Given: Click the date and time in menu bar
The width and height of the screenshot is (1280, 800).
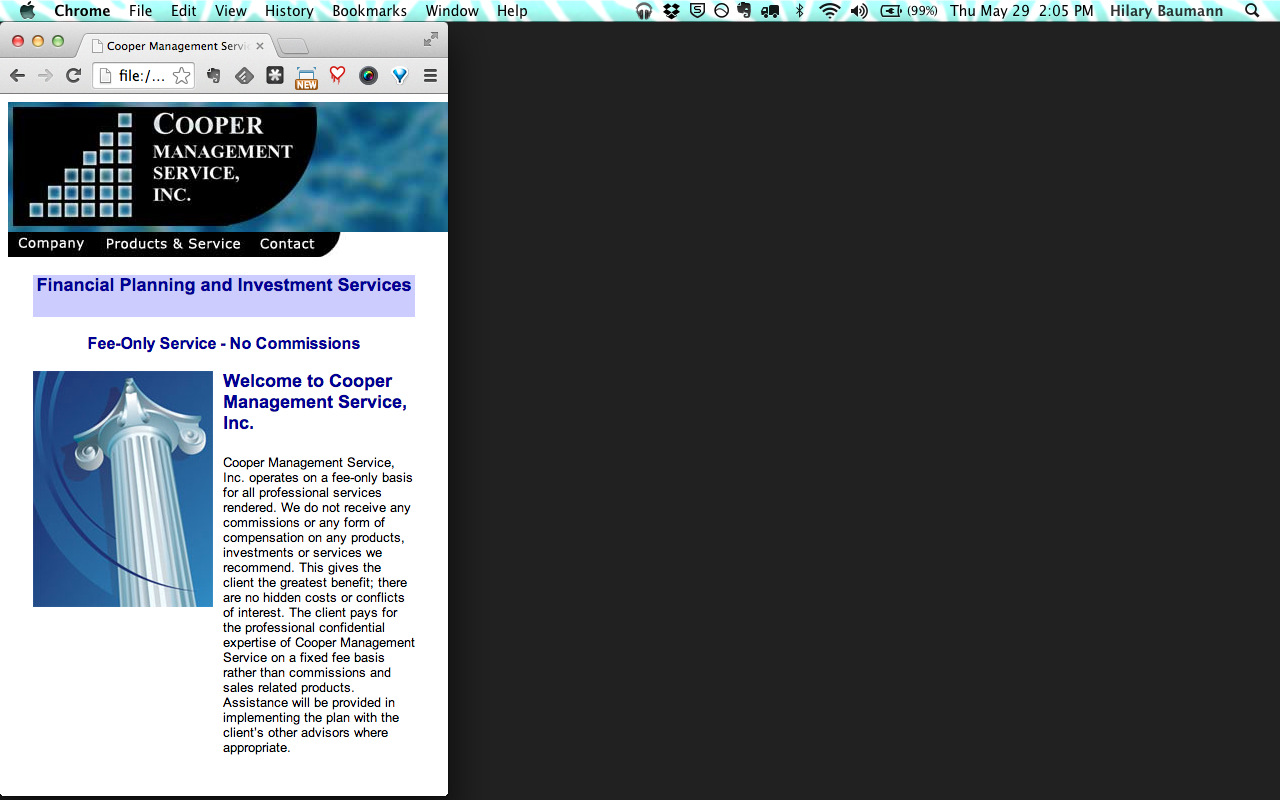Looking at the screenshot, I should tap(1022, 11).
